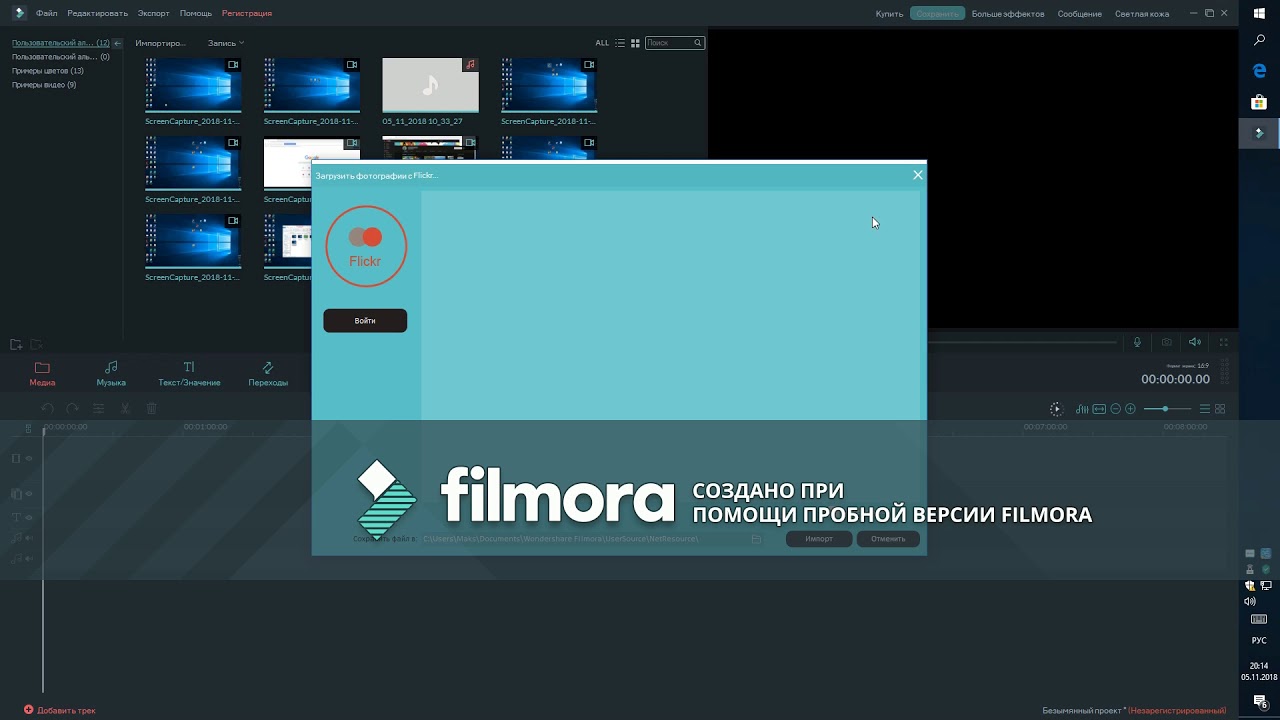
Task: Open Windows notification center icon
Action: (1259, 702)
